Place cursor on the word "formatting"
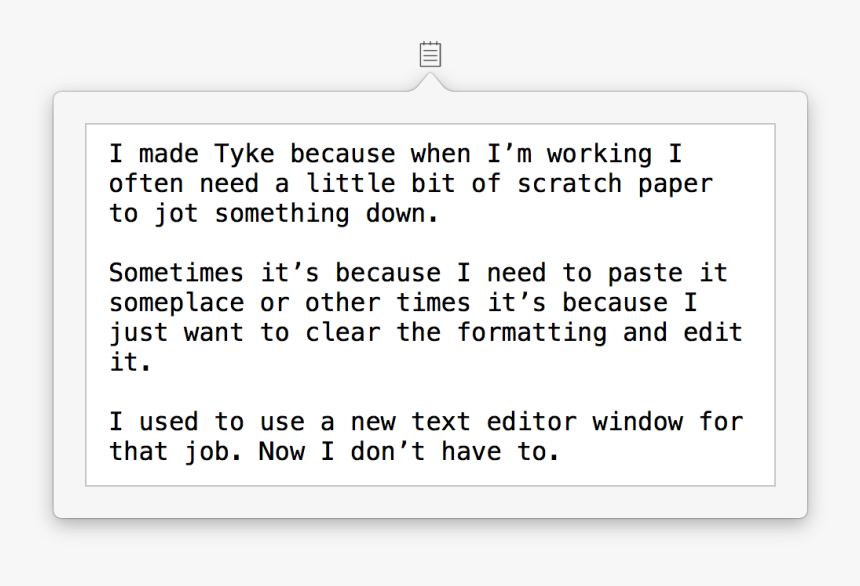Image resolution: width=860 pixels, height=586 pixels. (532, 333)
